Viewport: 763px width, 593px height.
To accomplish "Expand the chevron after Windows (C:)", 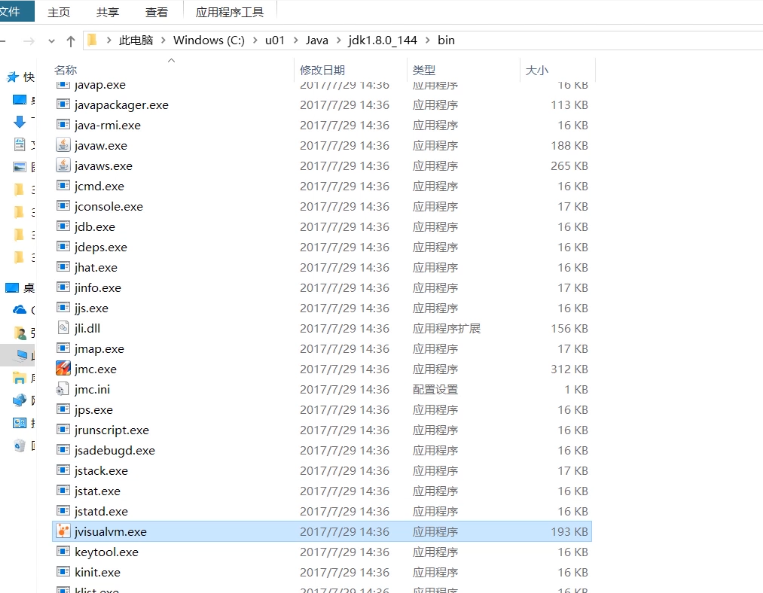I will pyautogui.click(x=255, y=40).
